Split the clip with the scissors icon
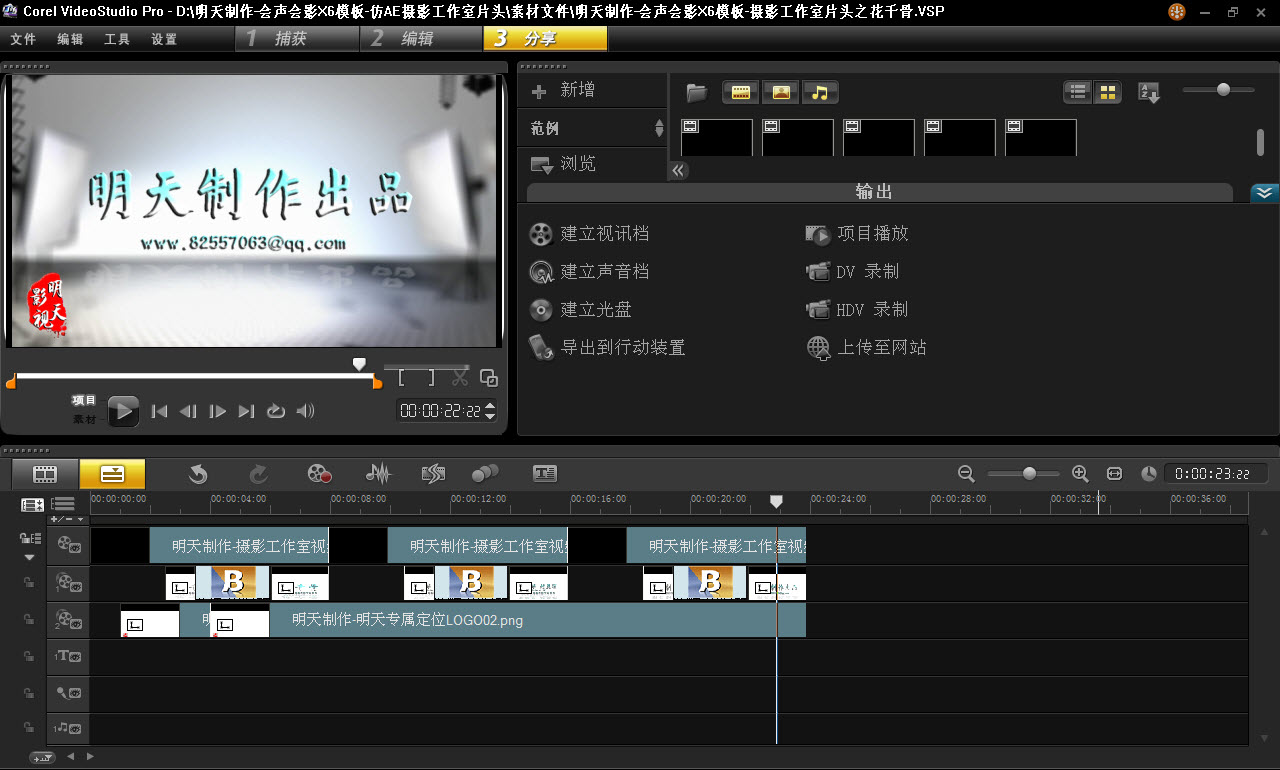This screenshot has width=1280, height=770. [x=460, y=378]
